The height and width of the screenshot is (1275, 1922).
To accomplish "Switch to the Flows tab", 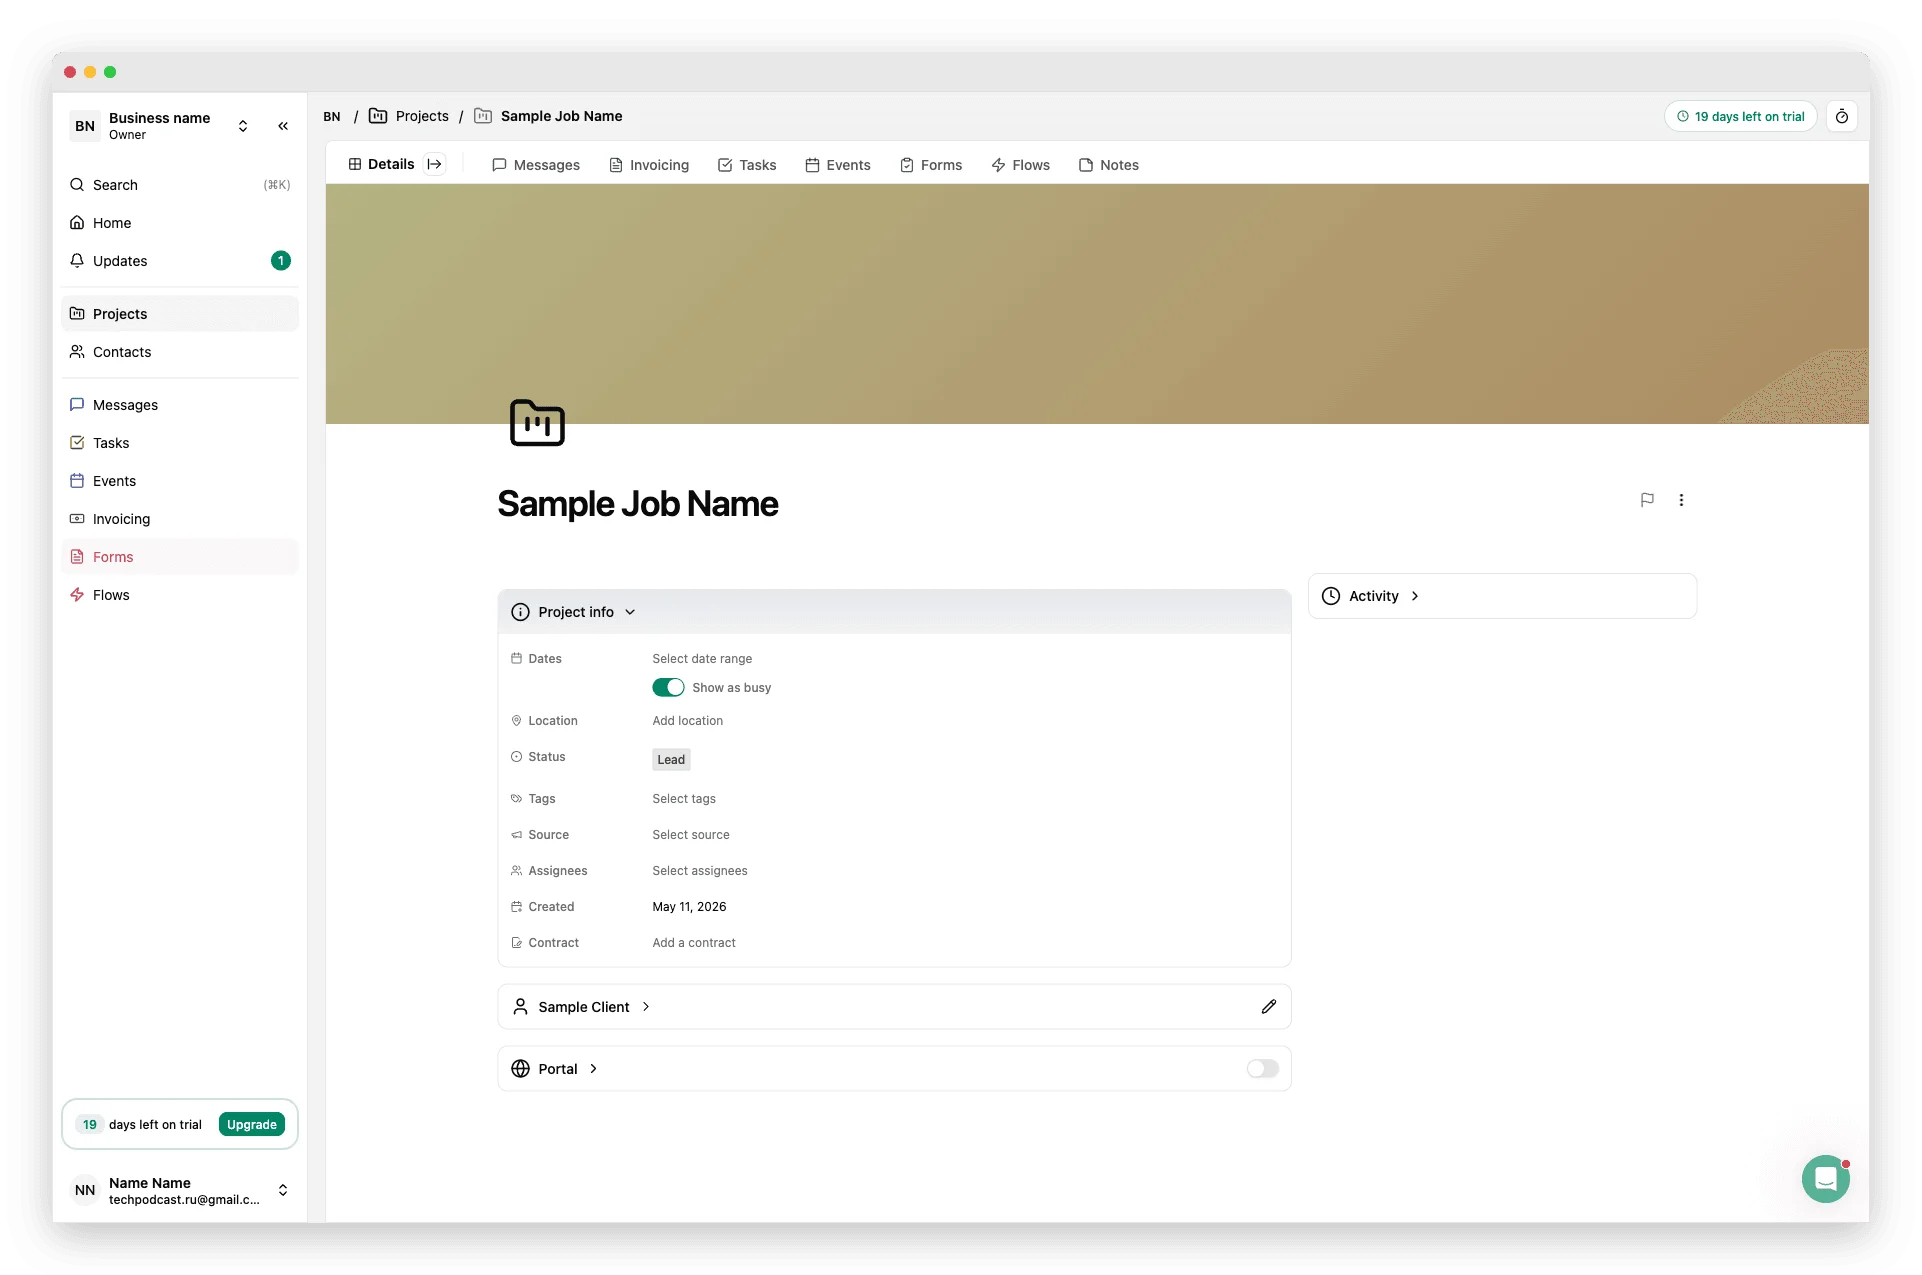I will click(x=1020, y=165).
